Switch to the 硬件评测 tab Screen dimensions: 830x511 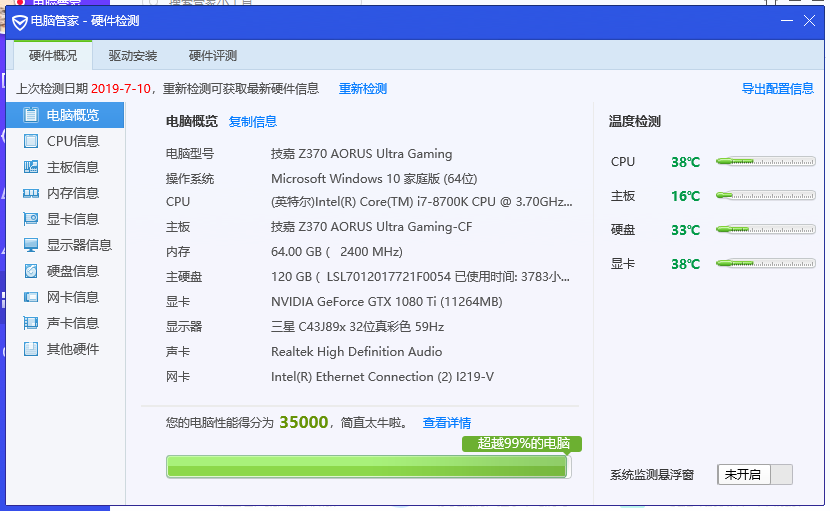pos(213,56)
